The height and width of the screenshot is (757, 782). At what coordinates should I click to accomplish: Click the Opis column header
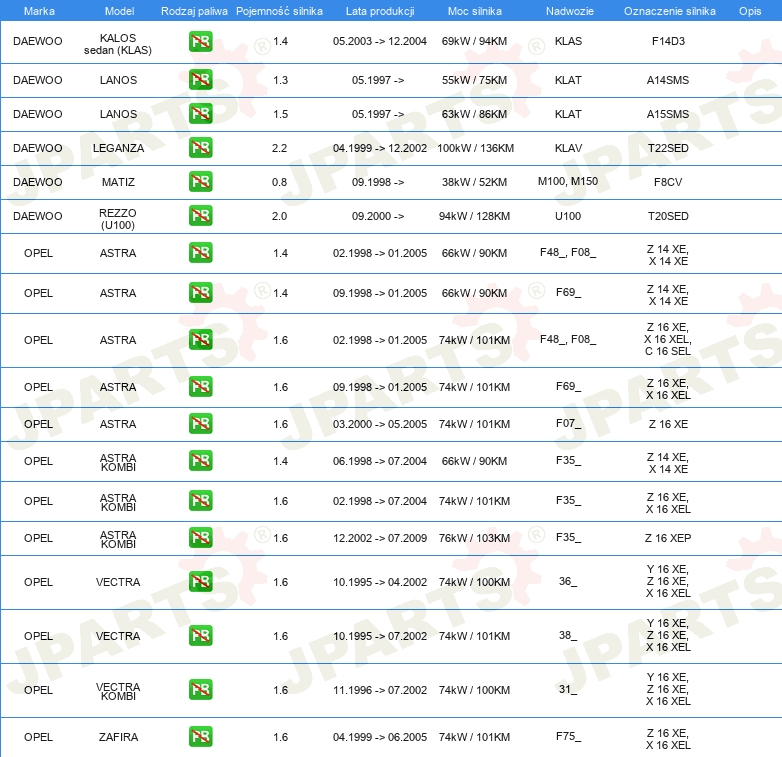tap(750, 11)
